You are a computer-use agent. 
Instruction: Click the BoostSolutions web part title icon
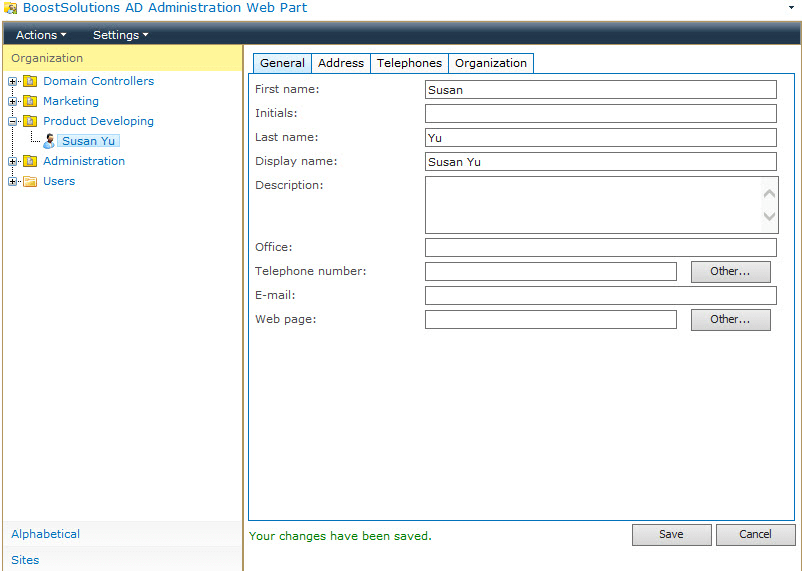(10, 8)
